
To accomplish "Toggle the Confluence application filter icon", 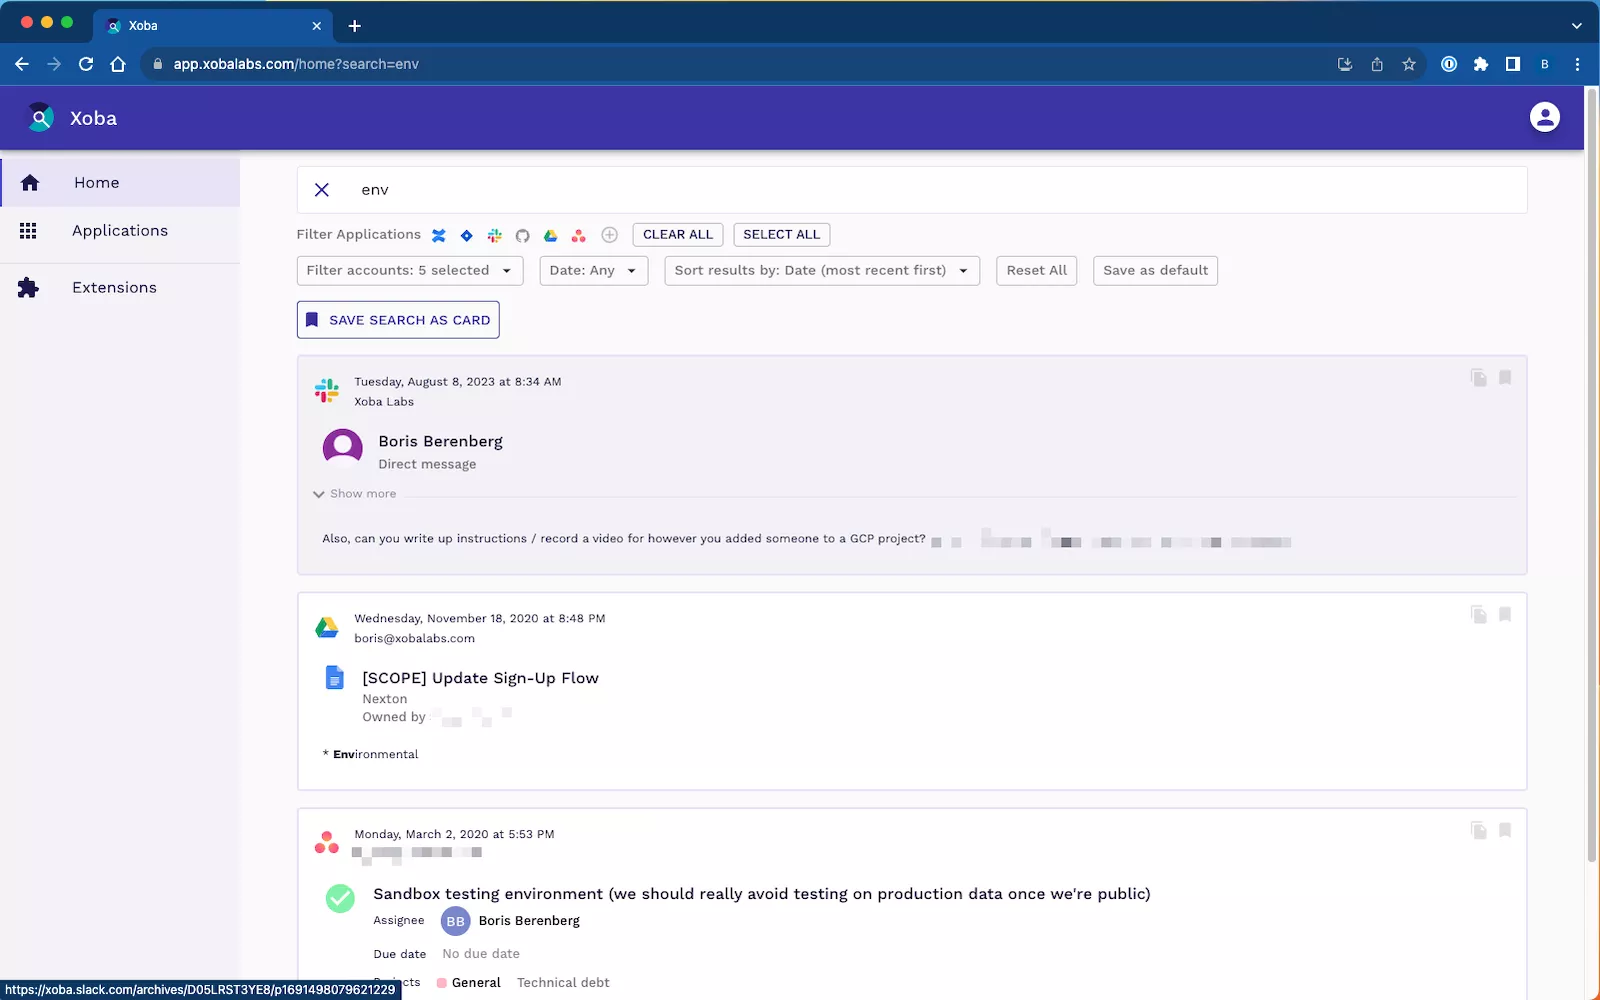I will [x=438, y=236].
